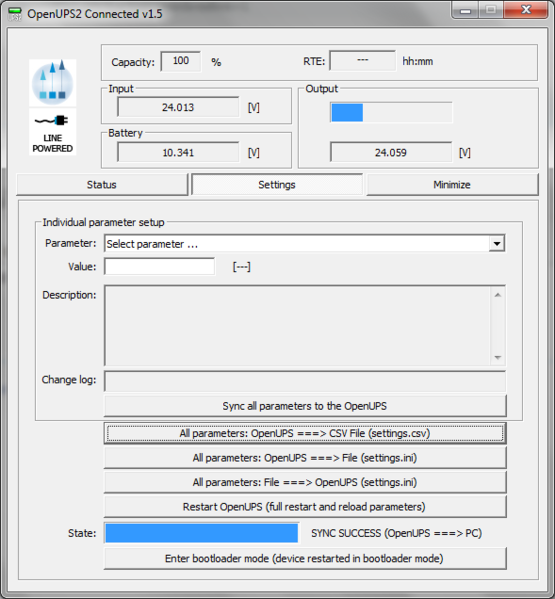
Task: Load all parameters File to OpenUPS settings.ini
Action: click(305, 482)
